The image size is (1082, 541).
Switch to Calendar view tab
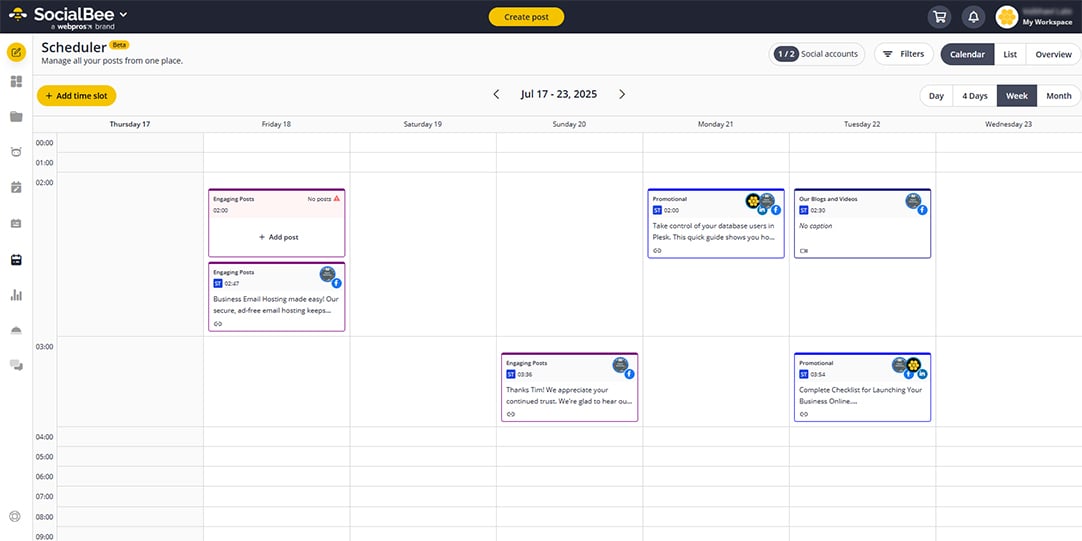pyautogui.click(x=967, y=55)
